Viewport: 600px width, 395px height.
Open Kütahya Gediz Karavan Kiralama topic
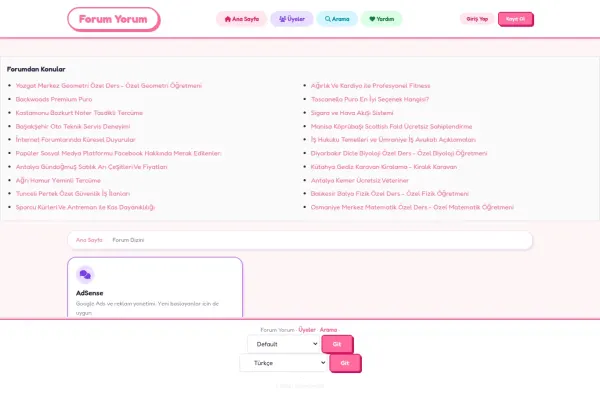point(384,167)
